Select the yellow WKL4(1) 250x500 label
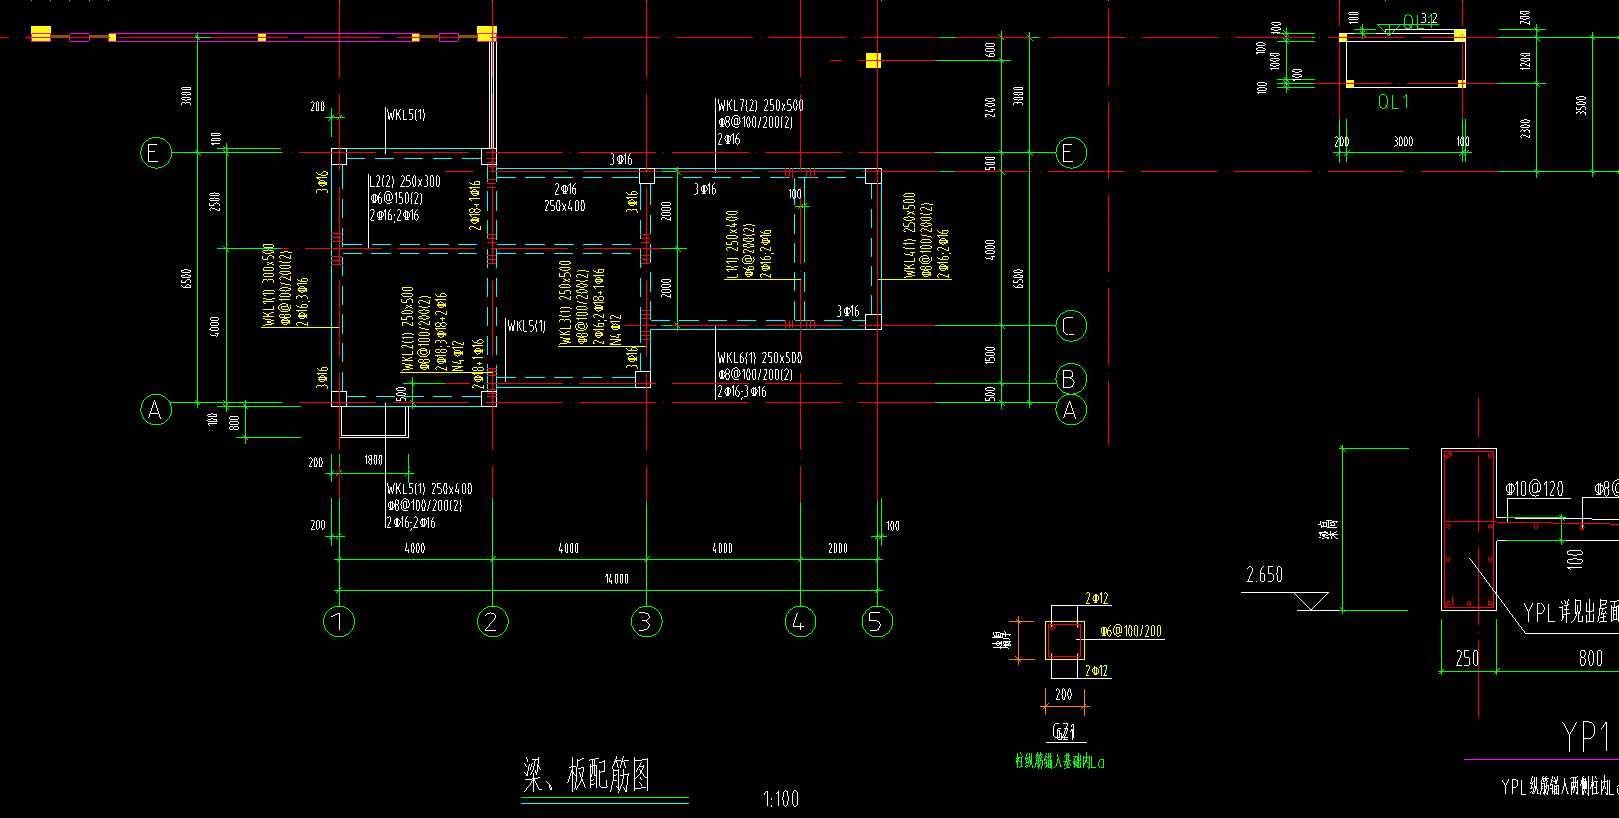 tap(910, 235)
